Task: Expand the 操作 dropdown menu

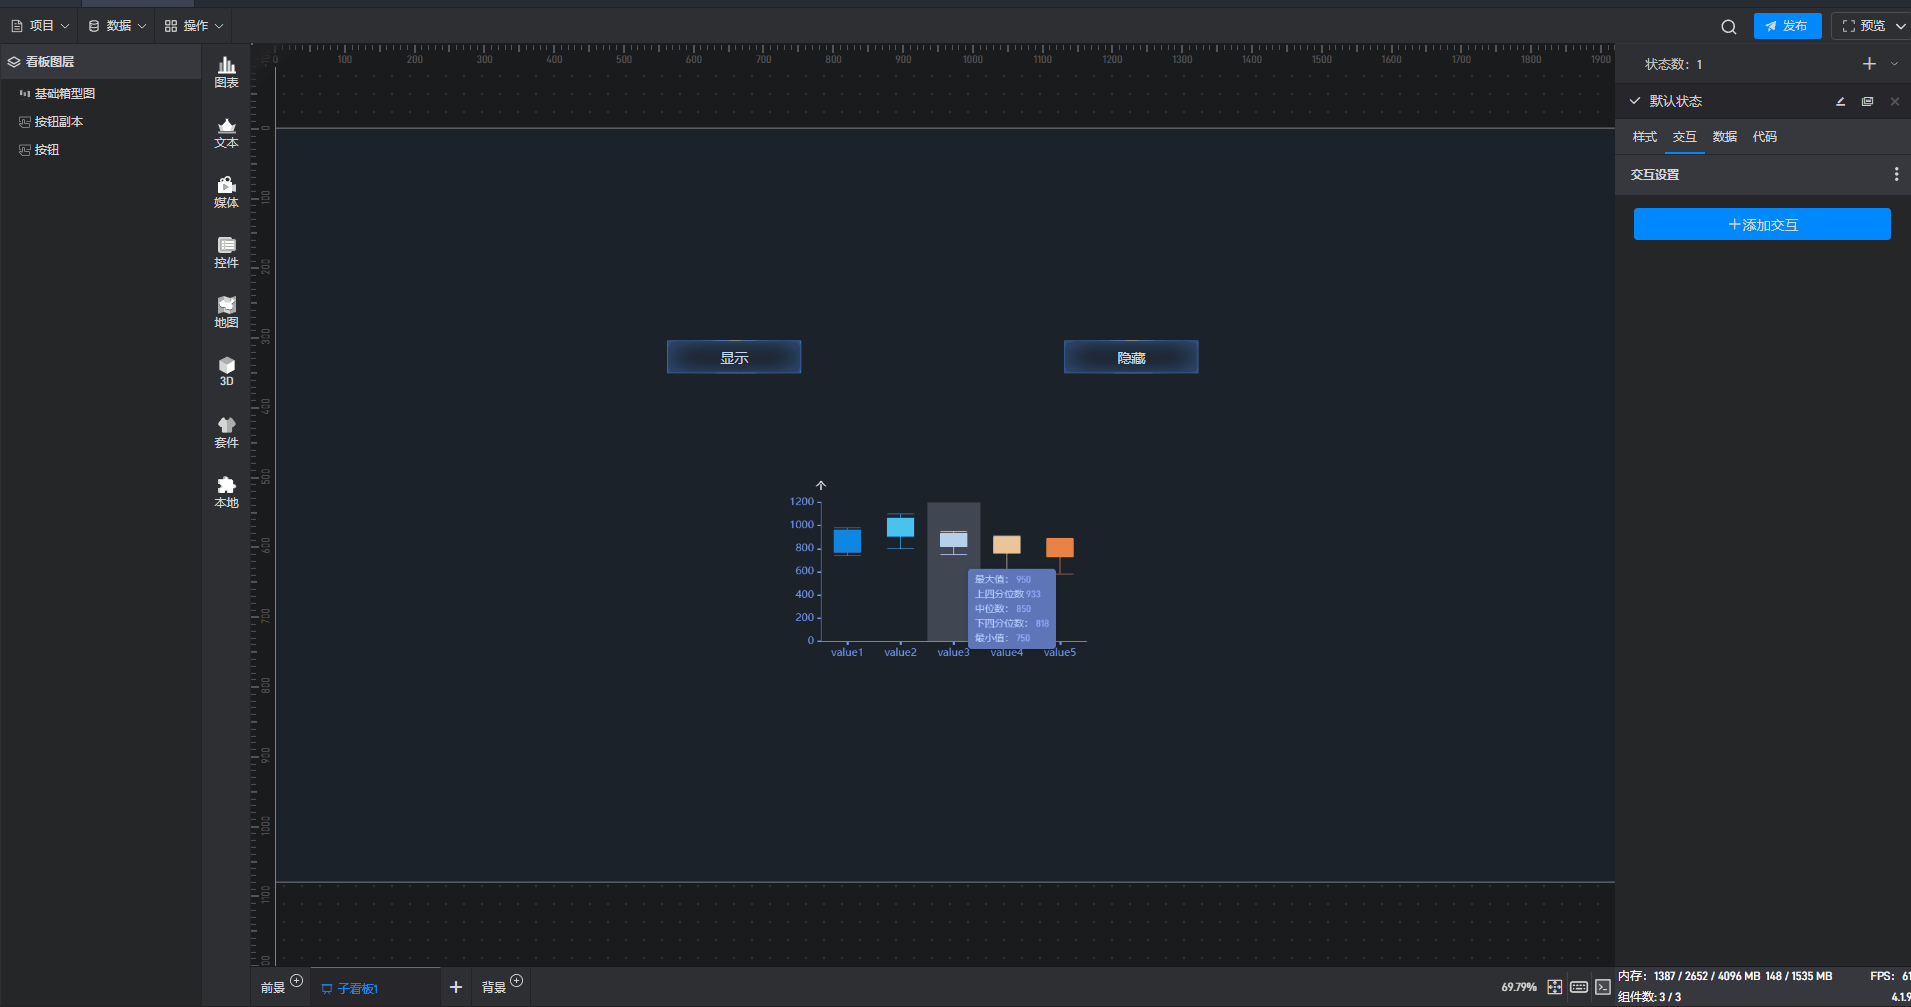Action: (x=194, y=26)
